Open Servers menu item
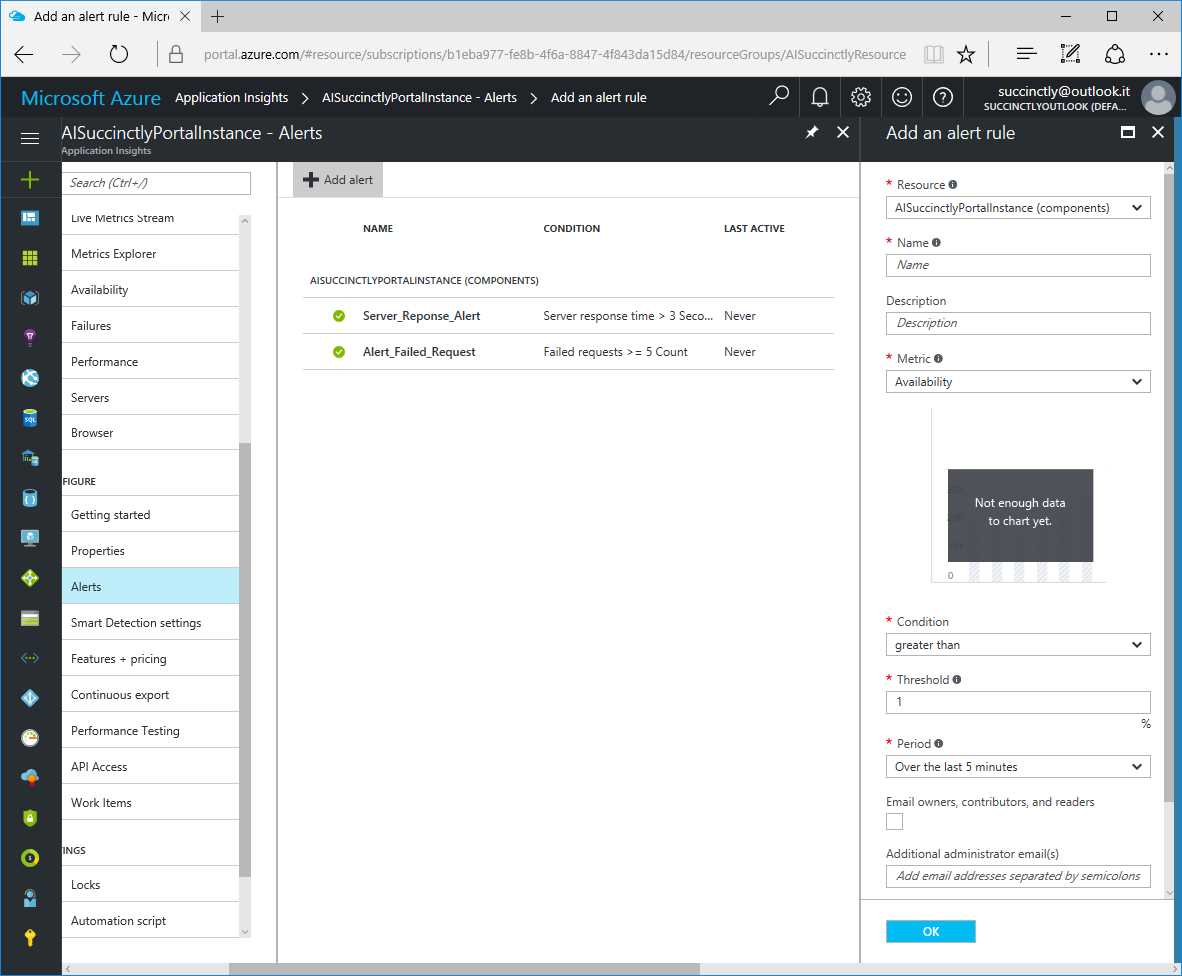 point(150,397)
